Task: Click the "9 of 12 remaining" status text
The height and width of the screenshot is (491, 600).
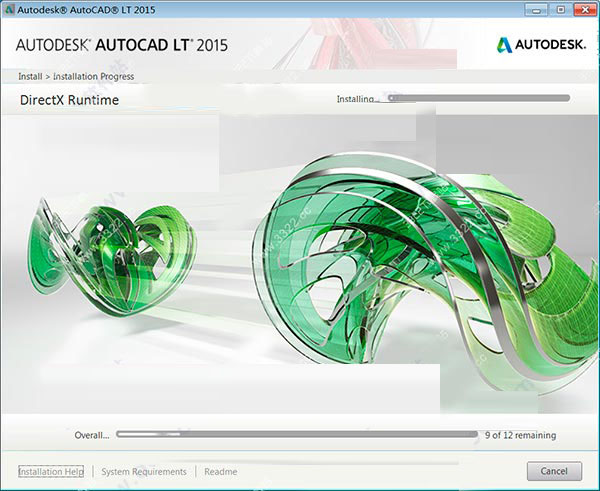Action: 520,435
